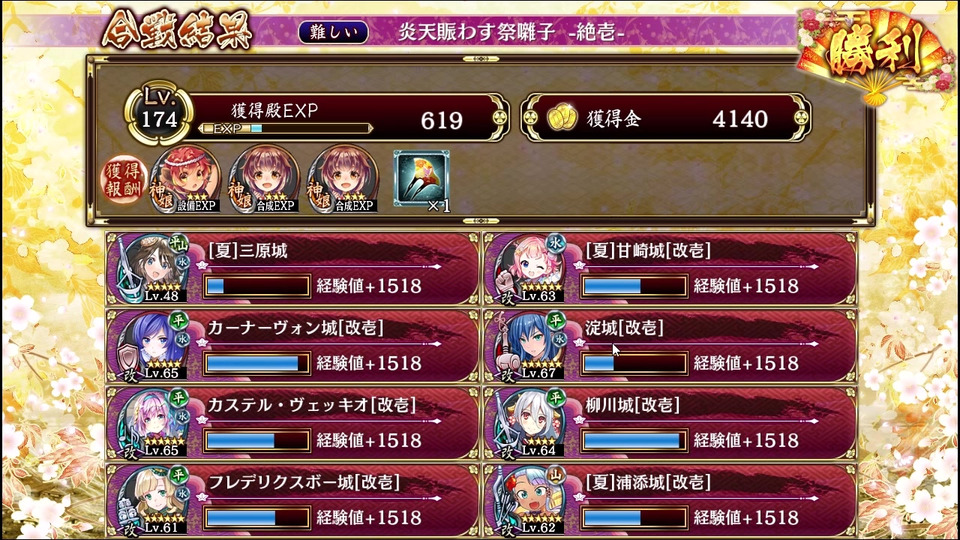Select the red-haired 設備EXP reward portrait

(x=186, y=180)
